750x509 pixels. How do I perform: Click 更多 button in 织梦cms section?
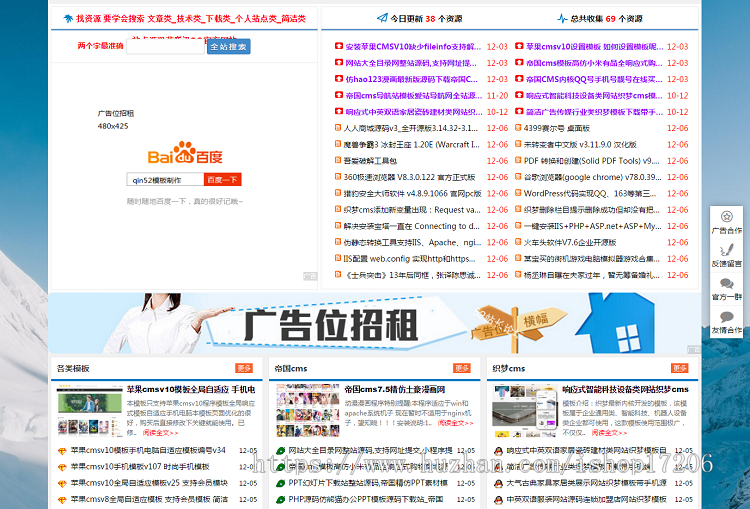680,368
